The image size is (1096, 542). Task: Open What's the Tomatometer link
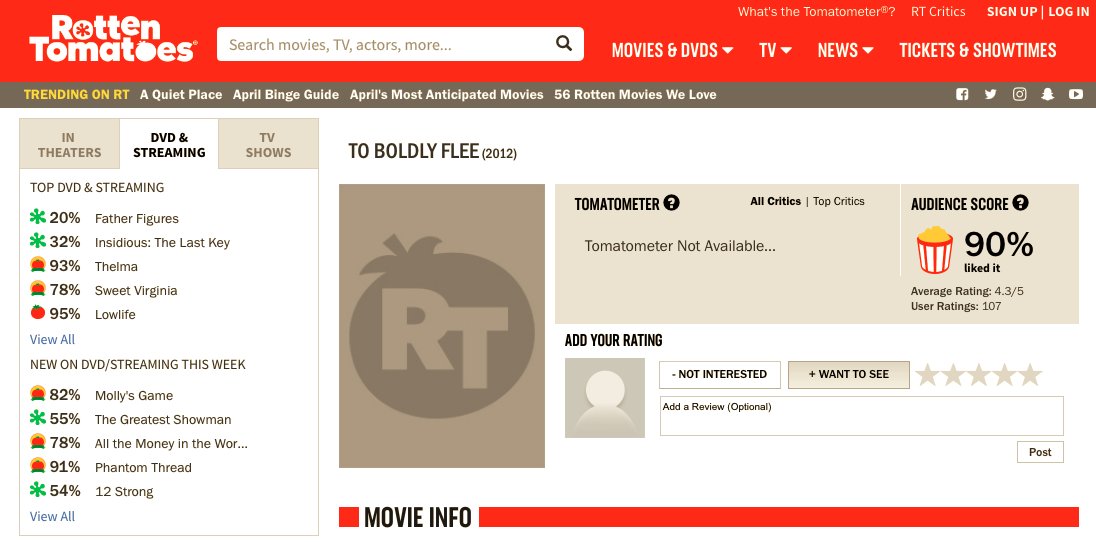[x=816, y=12]
